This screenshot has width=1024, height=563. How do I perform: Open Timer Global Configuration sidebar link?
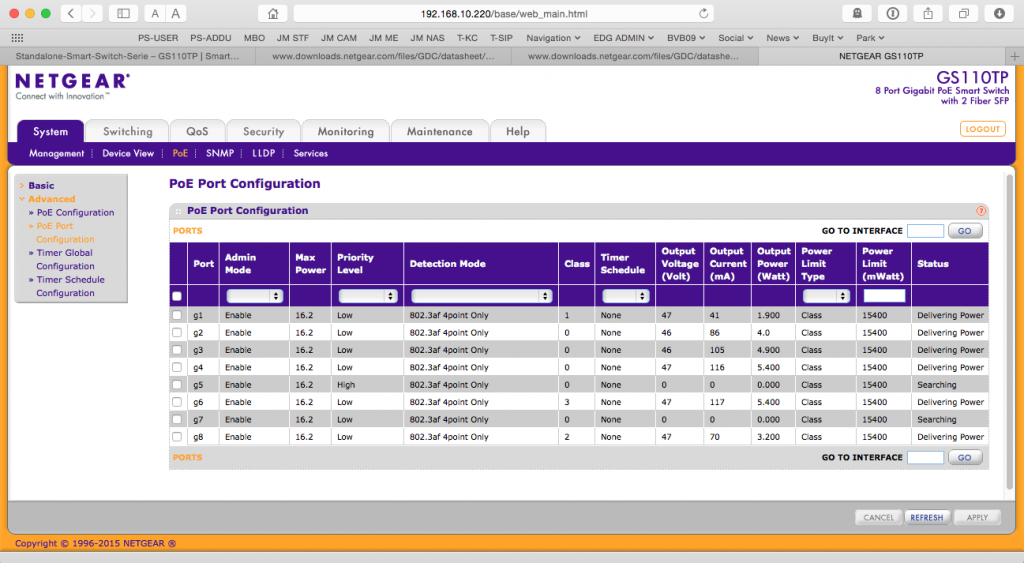pos(65,259)
